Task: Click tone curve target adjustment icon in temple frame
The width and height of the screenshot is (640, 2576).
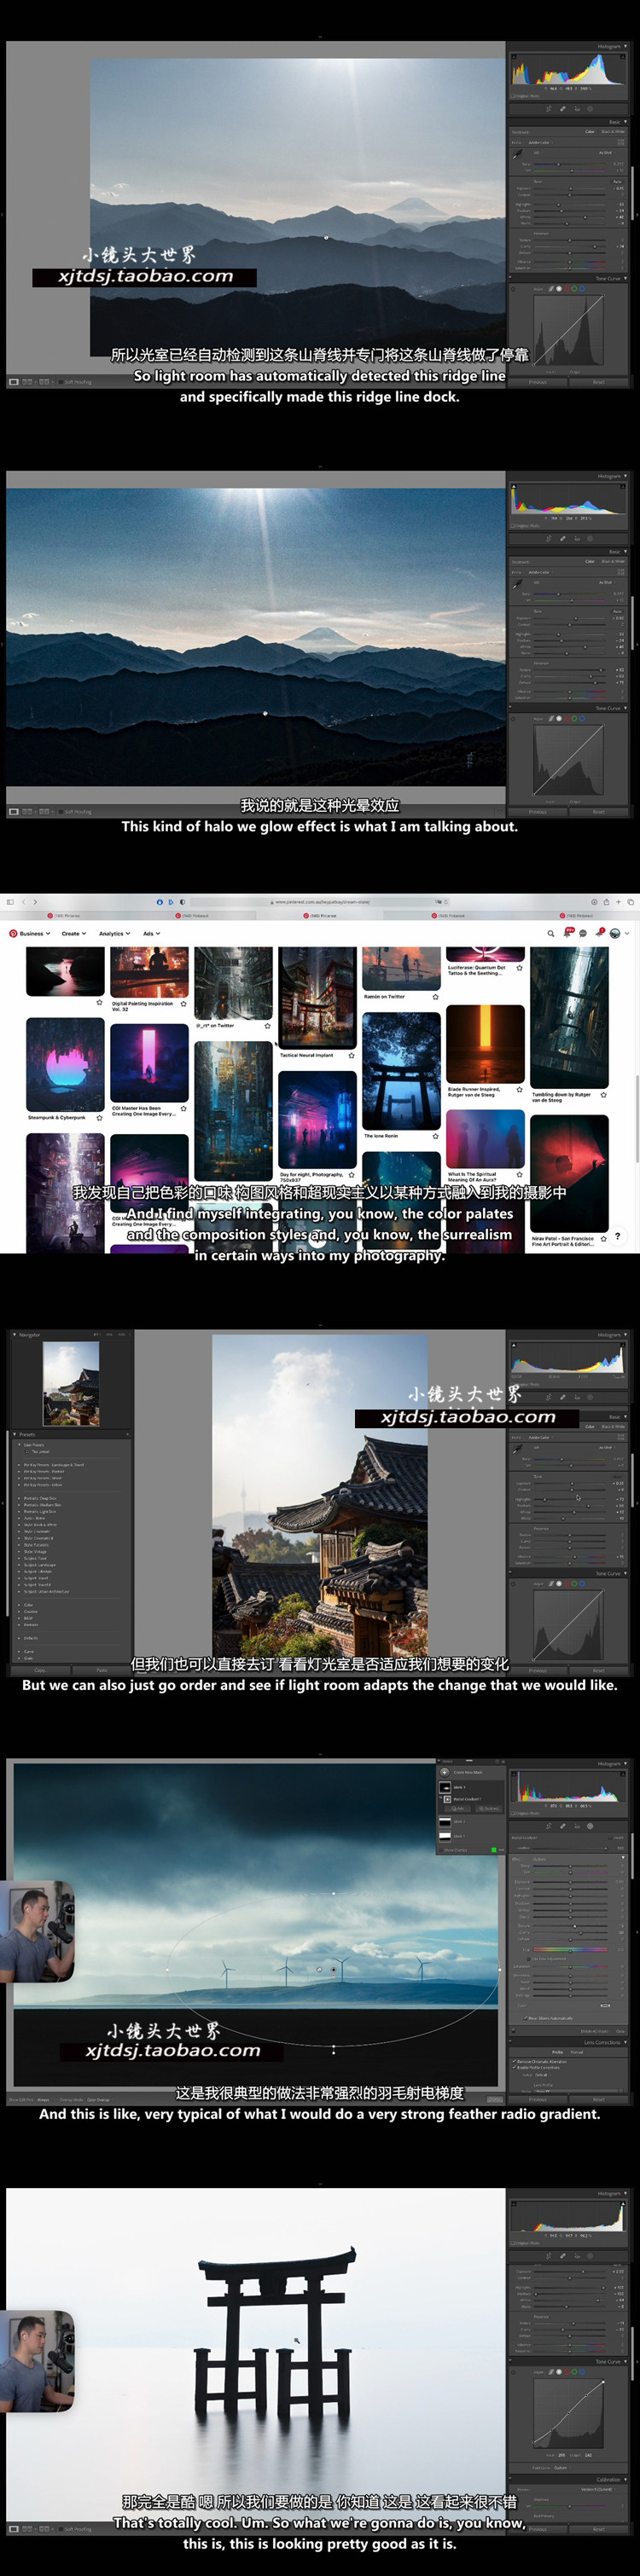Action: (x=514, y=1584)
